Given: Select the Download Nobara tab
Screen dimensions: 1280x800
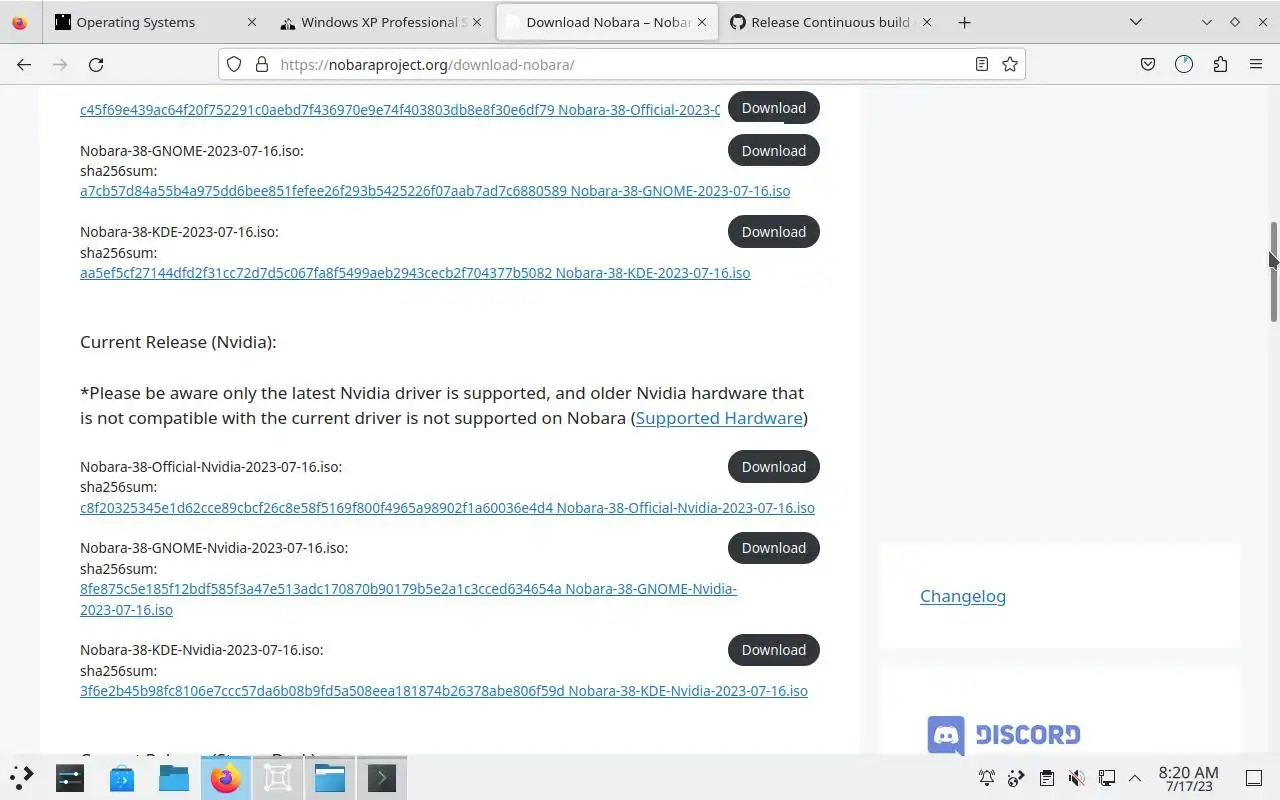Looking at the screenshot, I should 608,22.
